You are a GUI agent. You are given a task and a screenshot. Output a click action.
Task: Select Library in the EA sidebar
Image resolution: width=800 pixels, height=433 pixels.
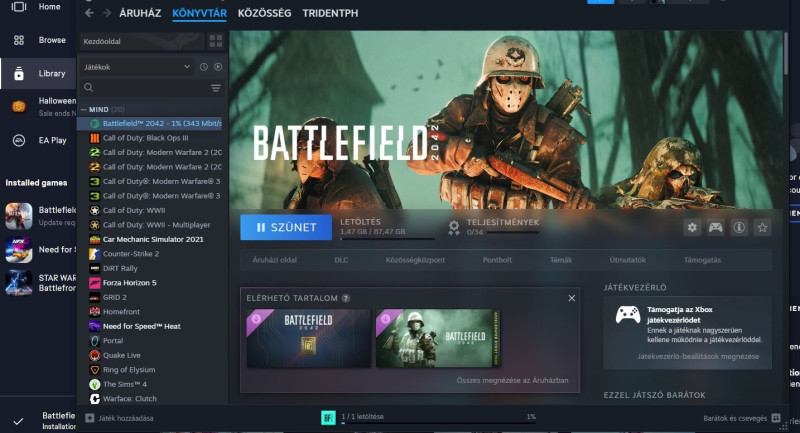pyautogui.click(x=38, y=73)
